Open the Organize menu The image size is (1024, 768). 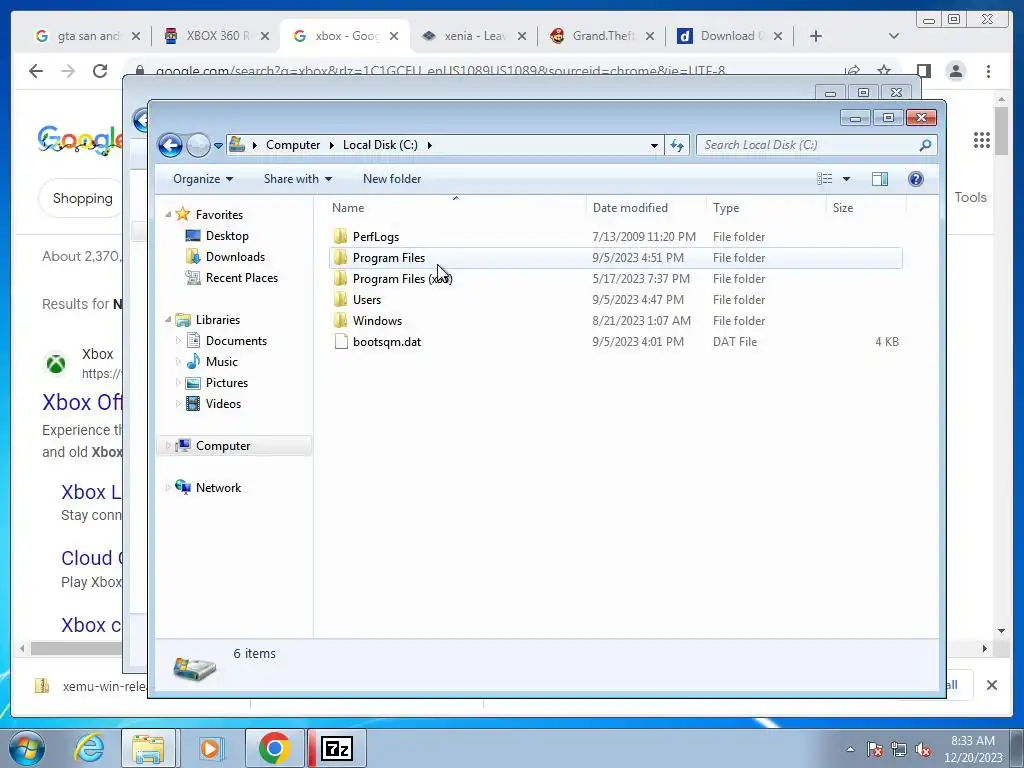tap(202, 179)
